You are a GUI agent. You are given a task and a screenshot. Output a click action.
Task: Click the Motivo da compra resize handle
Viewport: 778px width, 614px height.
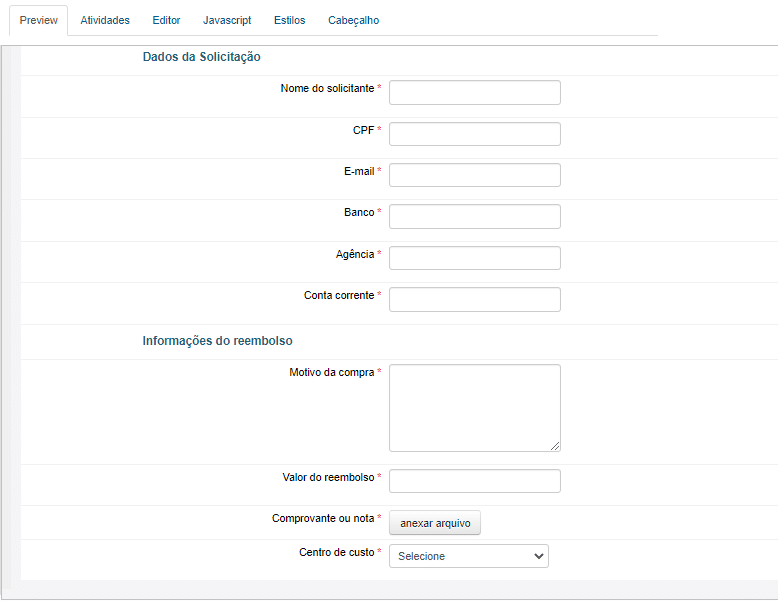tap(555, 446)
